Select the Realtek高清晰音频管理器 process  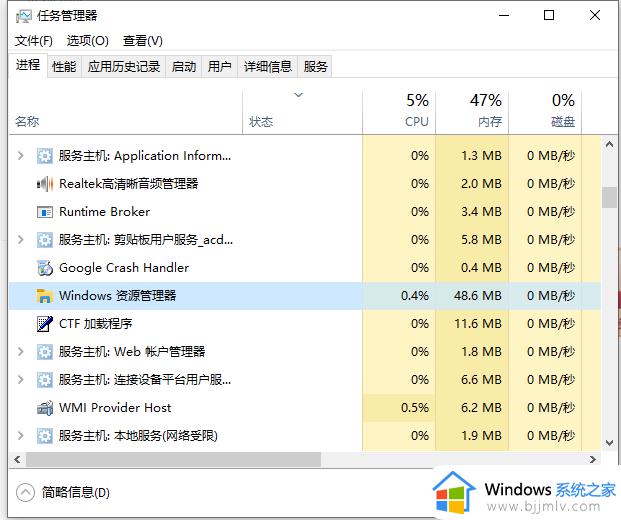(305, 184)
